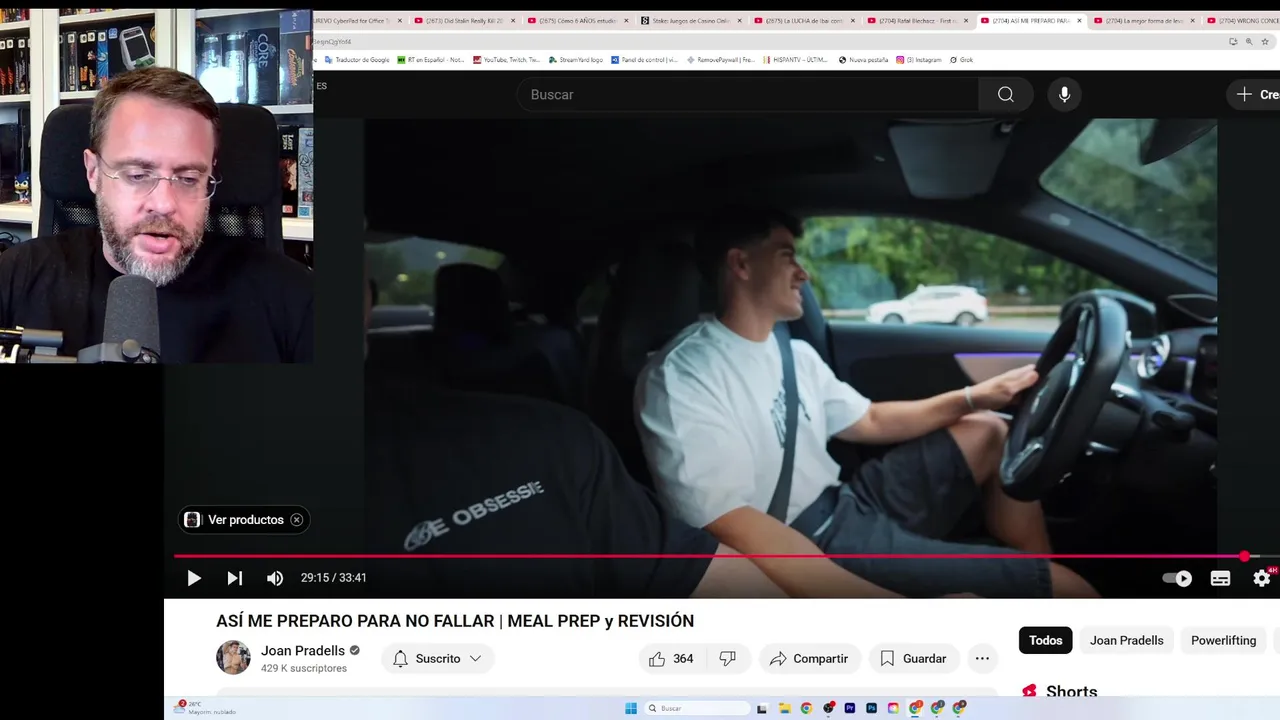Click the browser zoom magnifier icon
The image size is (1280, 720).
tap(1249, 41)
